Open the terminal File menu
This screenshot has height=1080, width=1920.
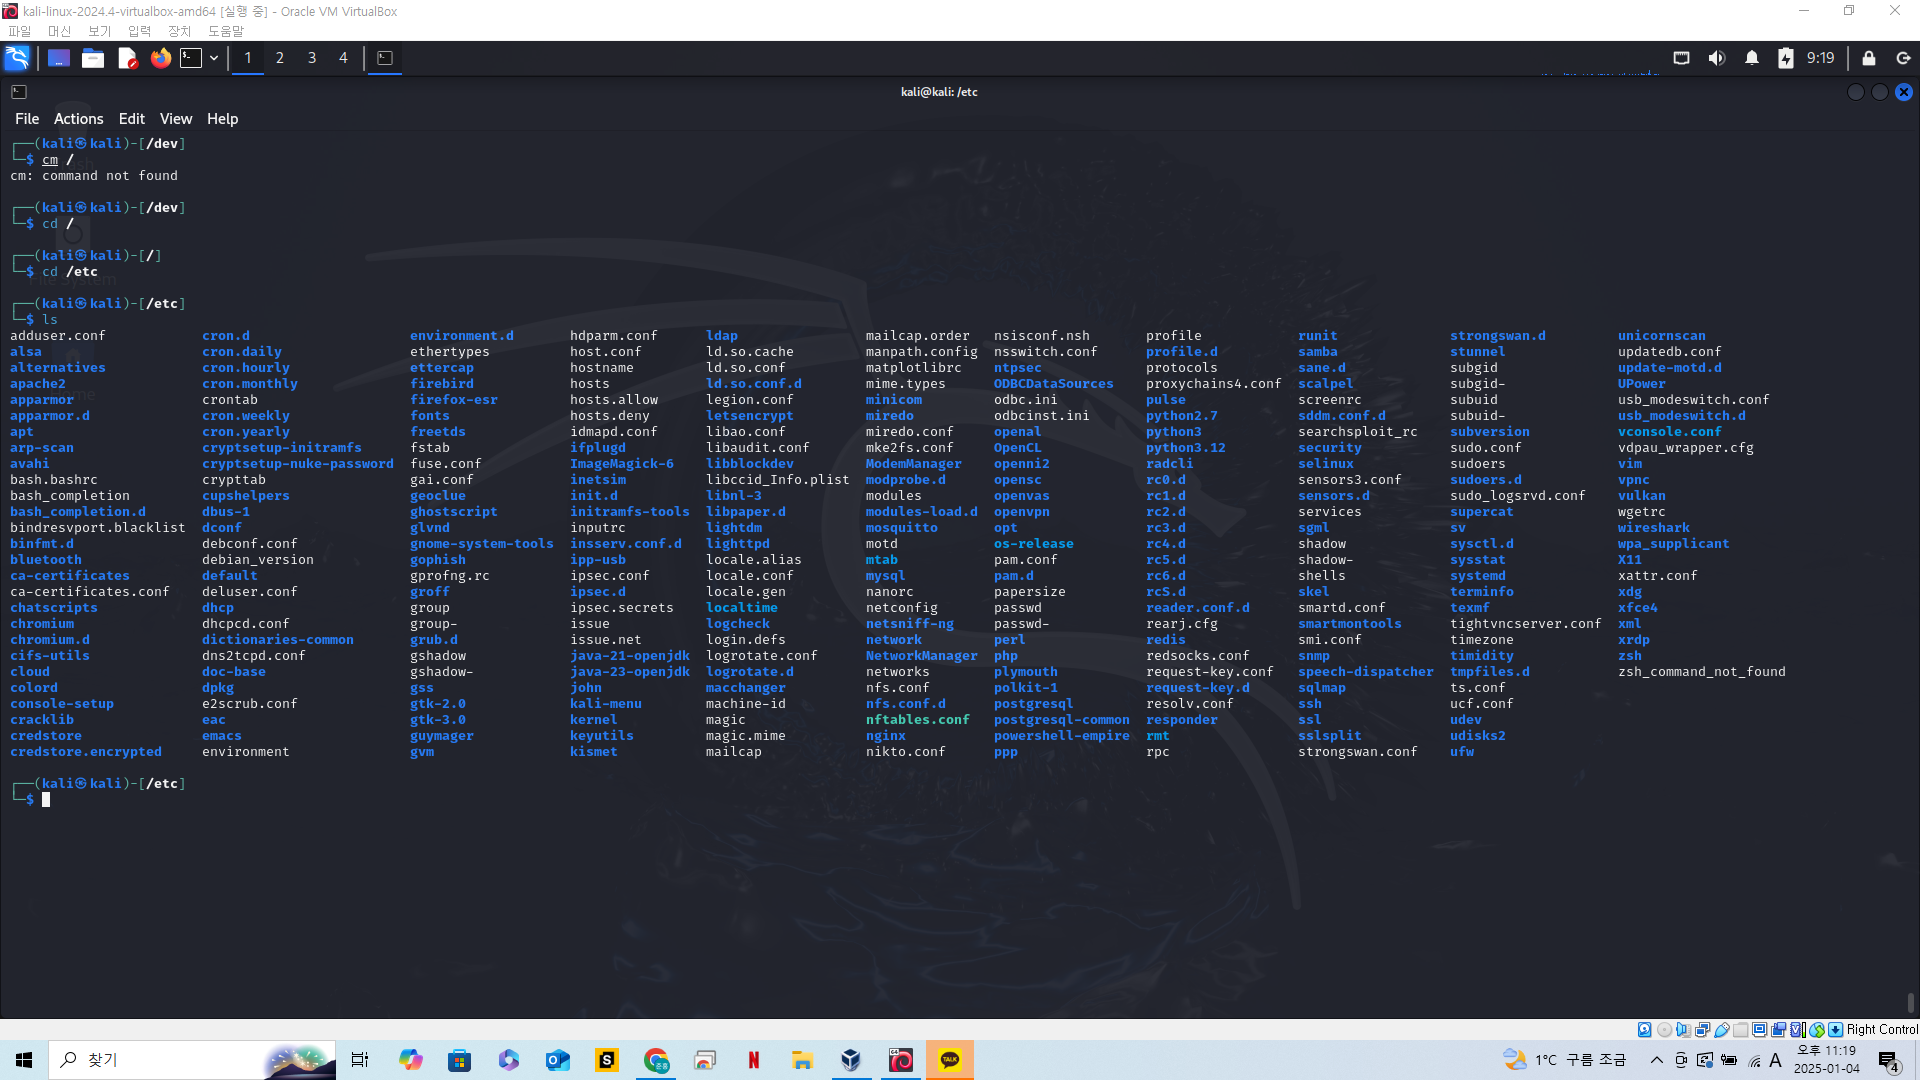click(x=27, y=118)
